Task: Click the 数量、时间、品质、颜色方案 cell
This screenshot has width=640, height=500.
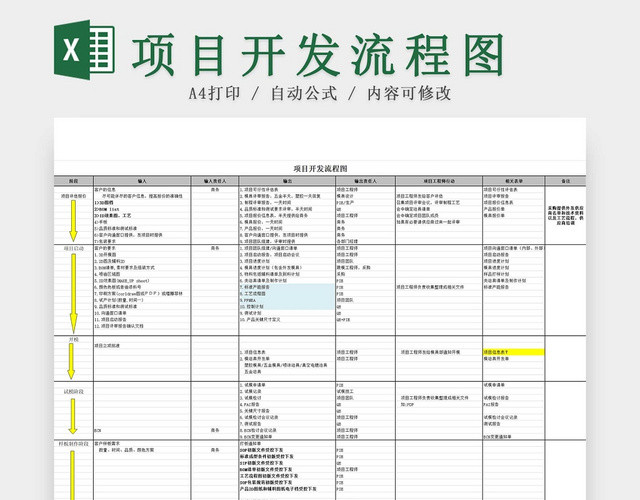Action: click(x=127, y=450)
